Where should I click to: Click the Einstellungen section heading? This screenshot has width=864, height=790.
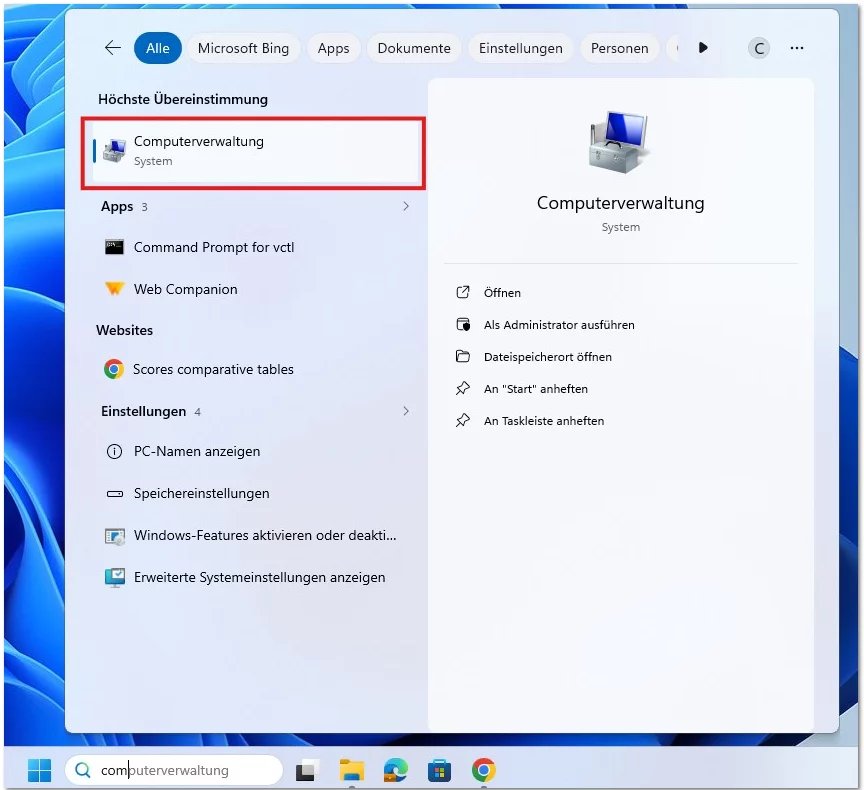point(143,412)
